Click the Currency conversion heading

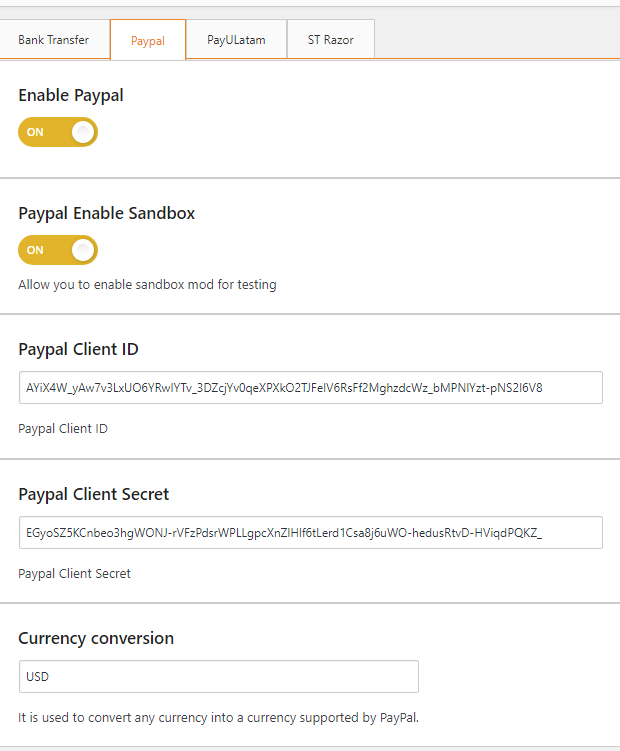[96, 638]
